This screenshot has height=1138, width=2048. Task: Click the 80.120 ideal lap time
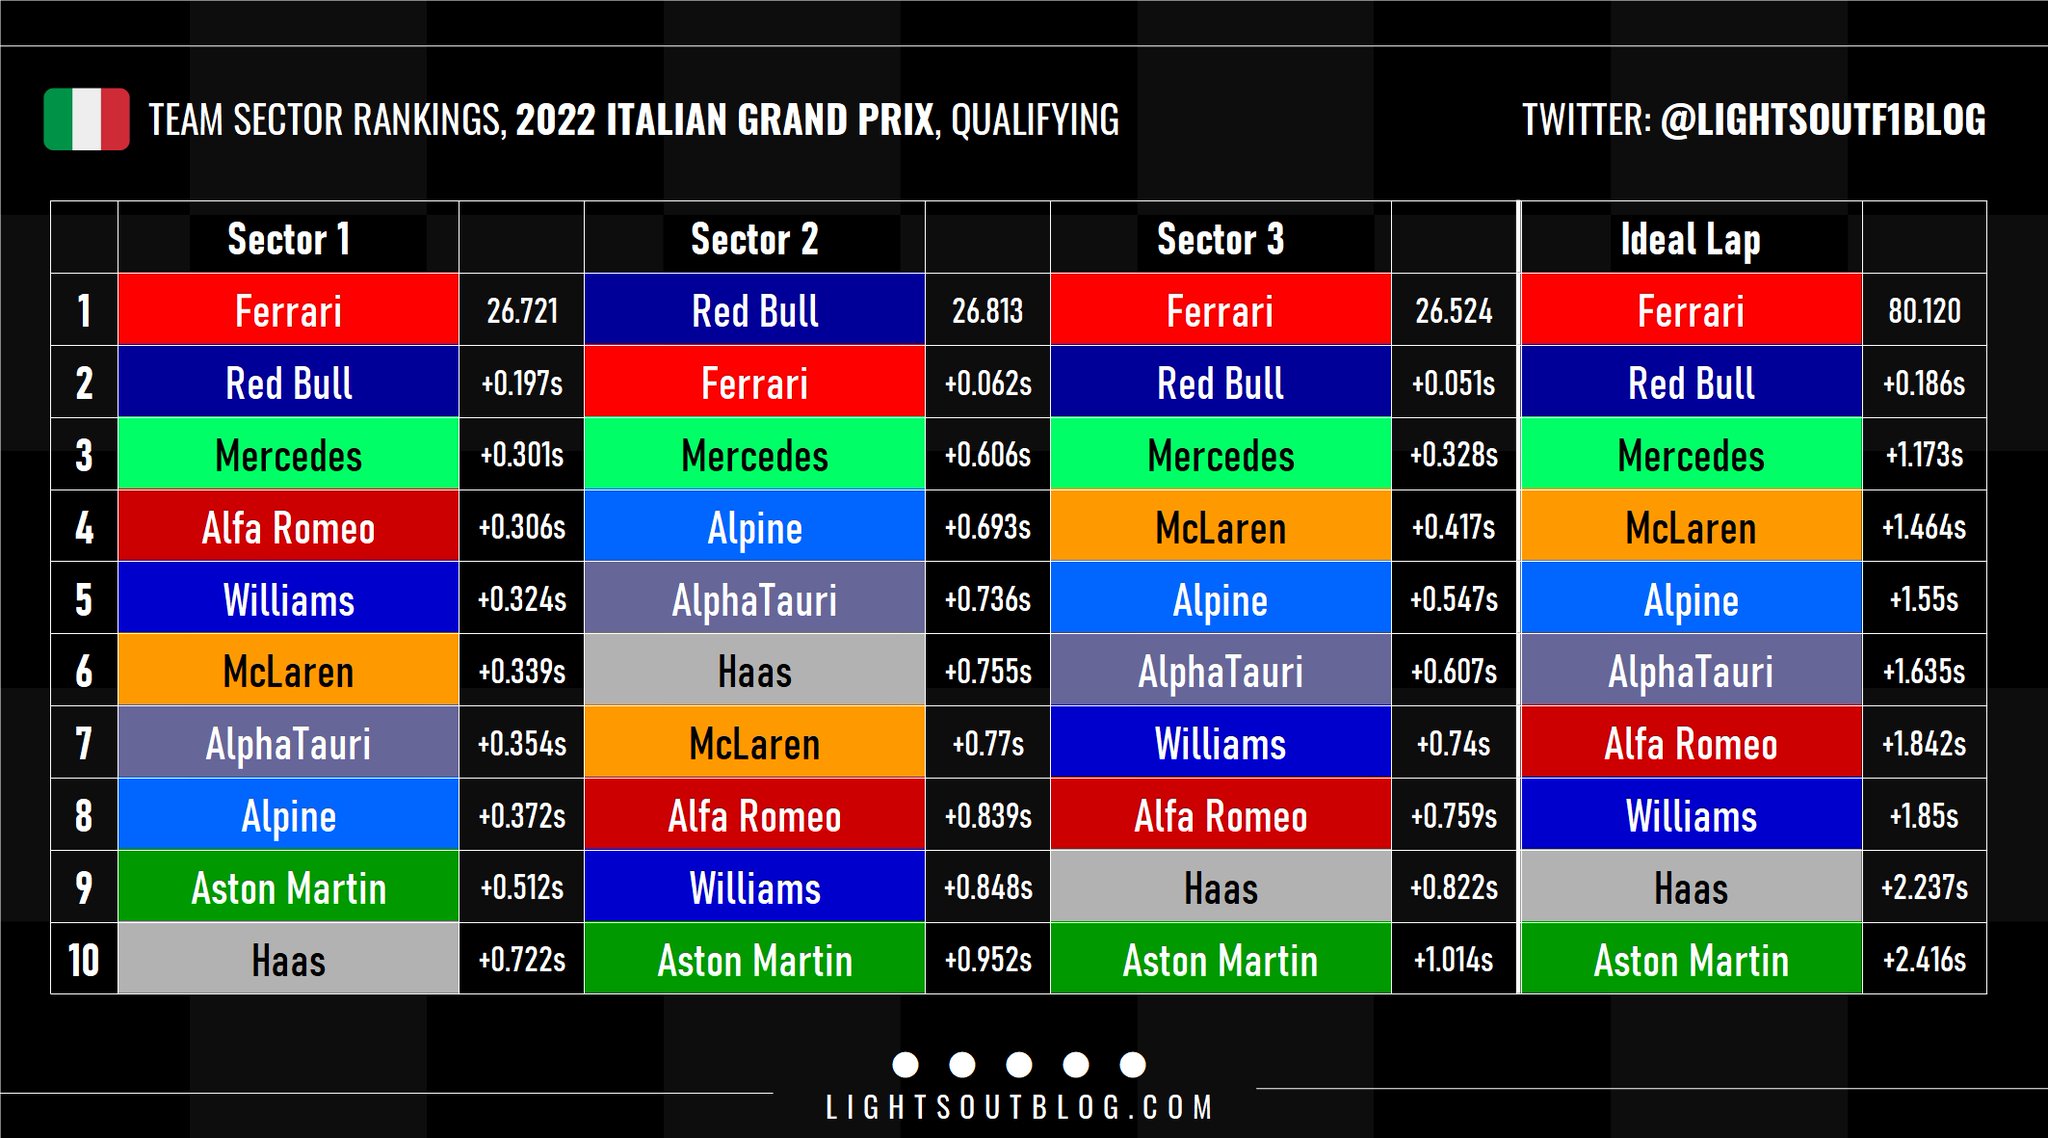(x=1924, y=311)
